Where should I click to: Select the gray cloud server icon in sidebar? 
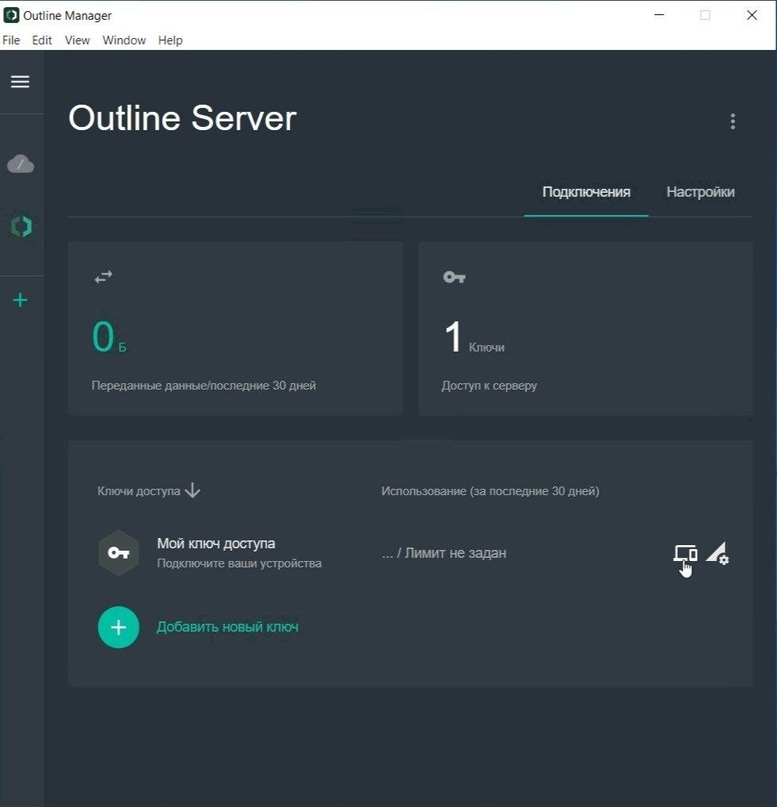(x=21, y=164)
